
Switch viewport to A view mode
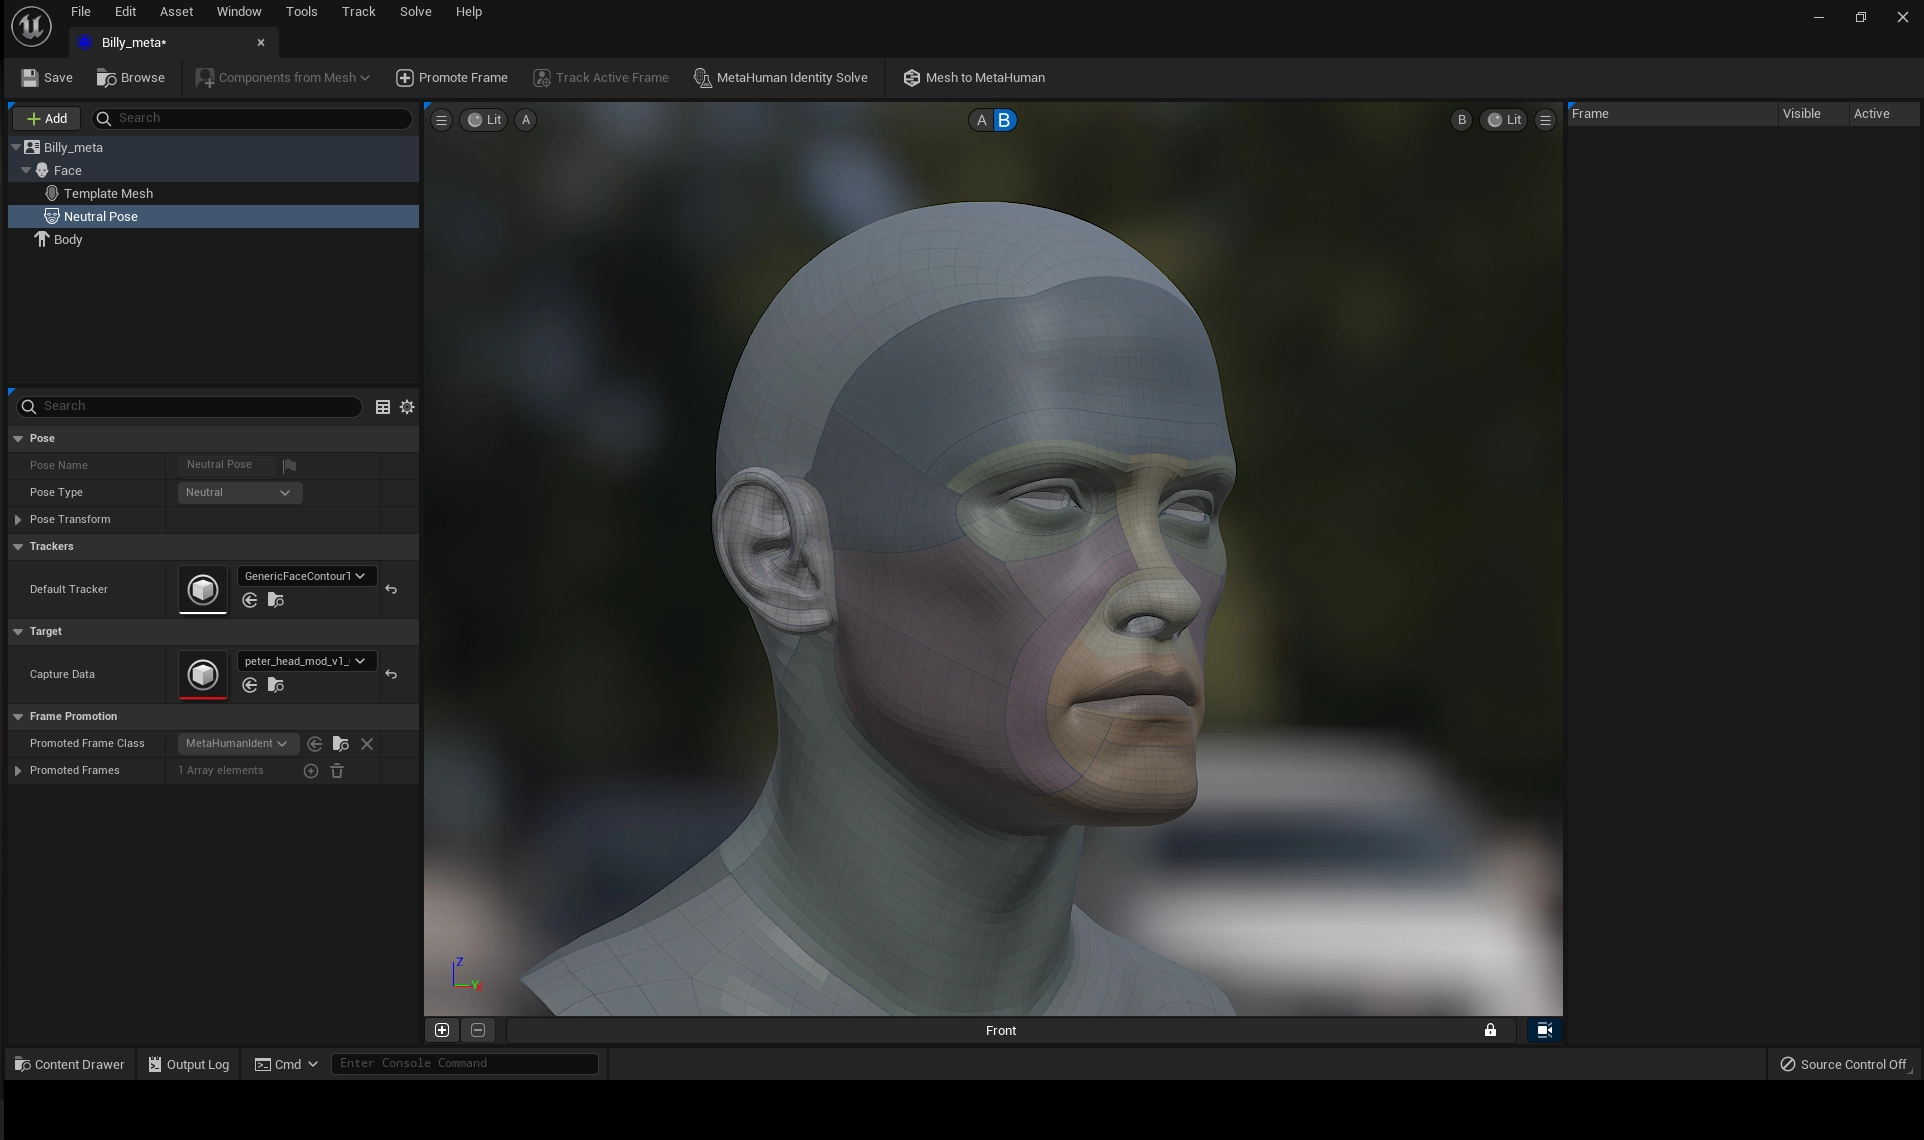click(x=981, y=120)
